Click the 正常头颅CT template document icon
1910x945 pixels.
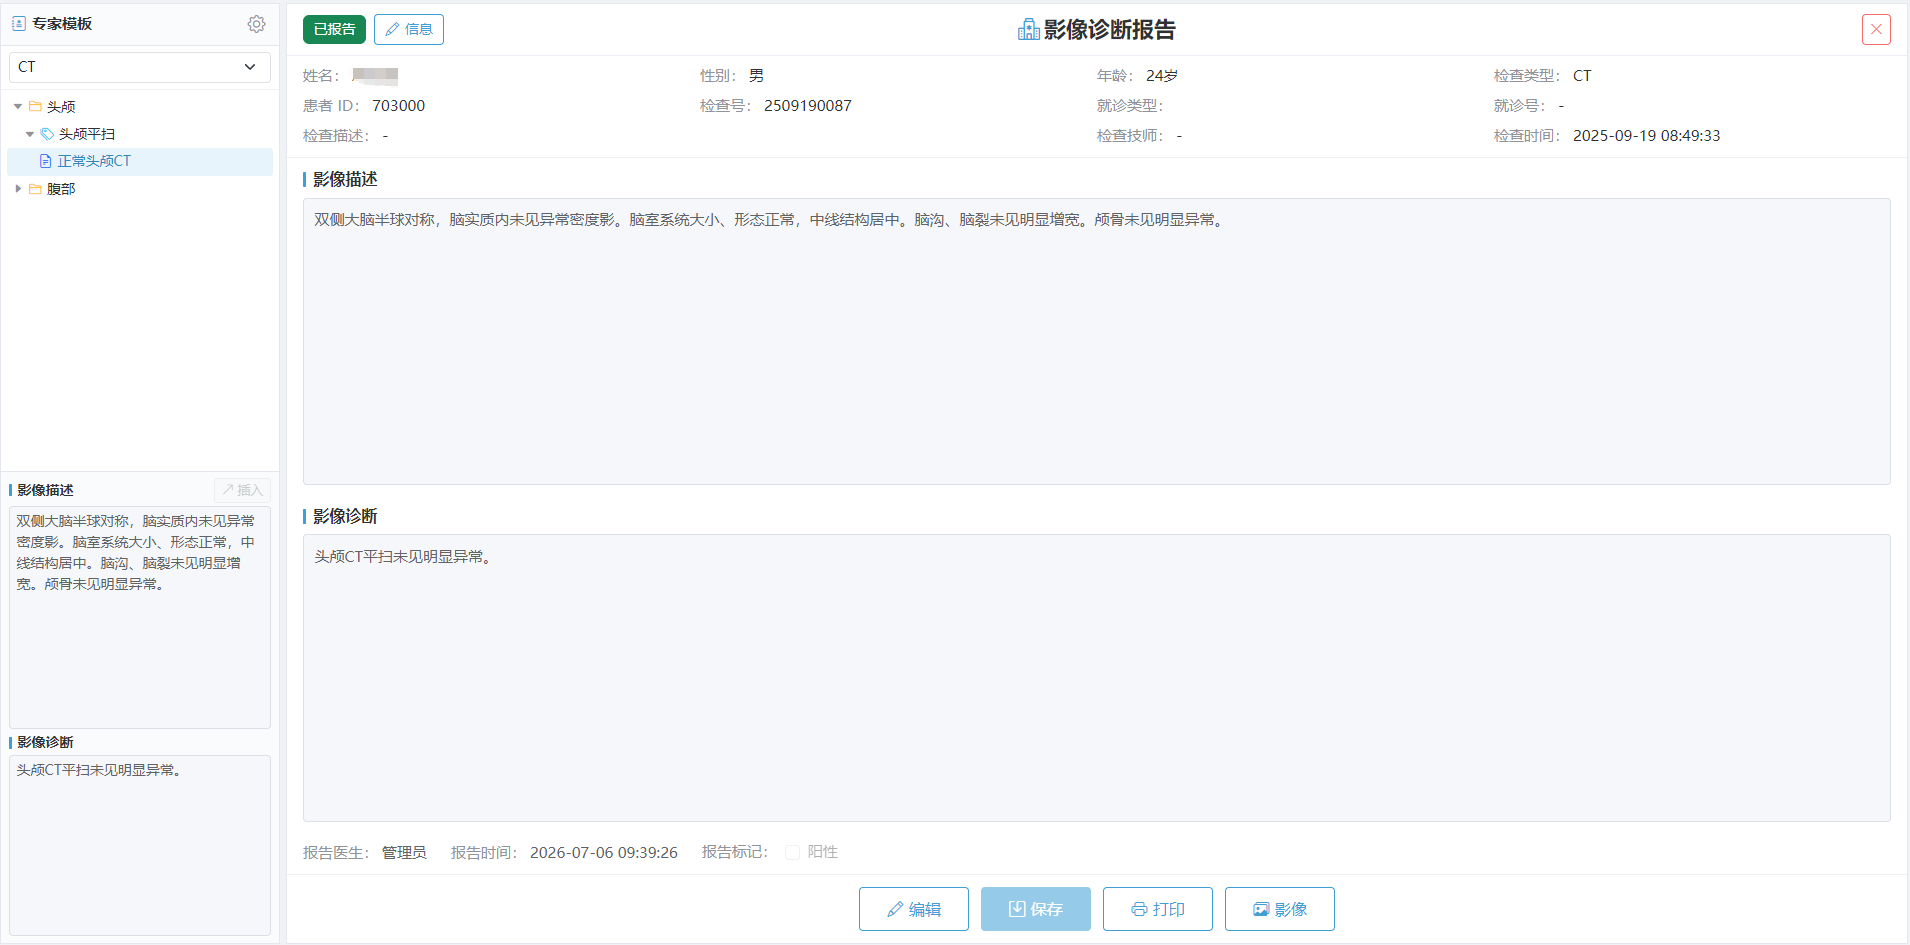tap(45, 161)
